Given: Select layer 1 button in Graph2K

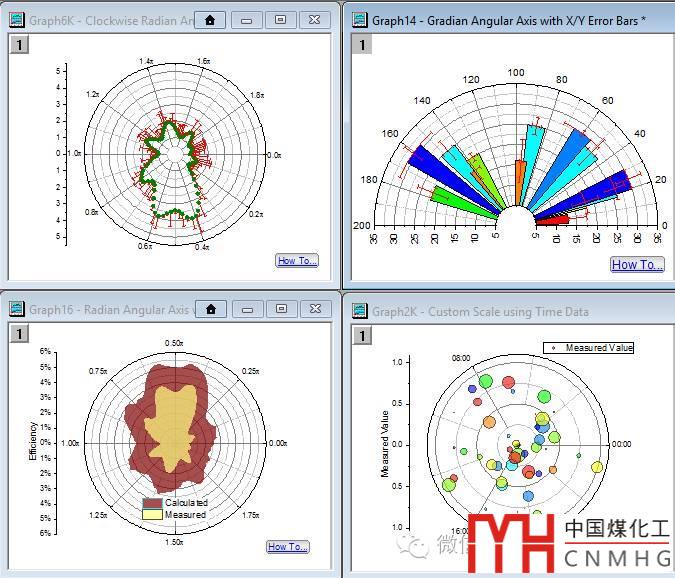Looking at the screenshot, I should tap(362, 336).
